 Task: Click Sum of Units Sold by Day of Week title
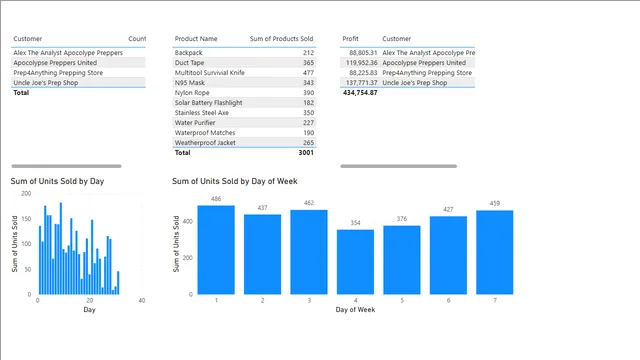pyautogui.click(x=235, y=181)
